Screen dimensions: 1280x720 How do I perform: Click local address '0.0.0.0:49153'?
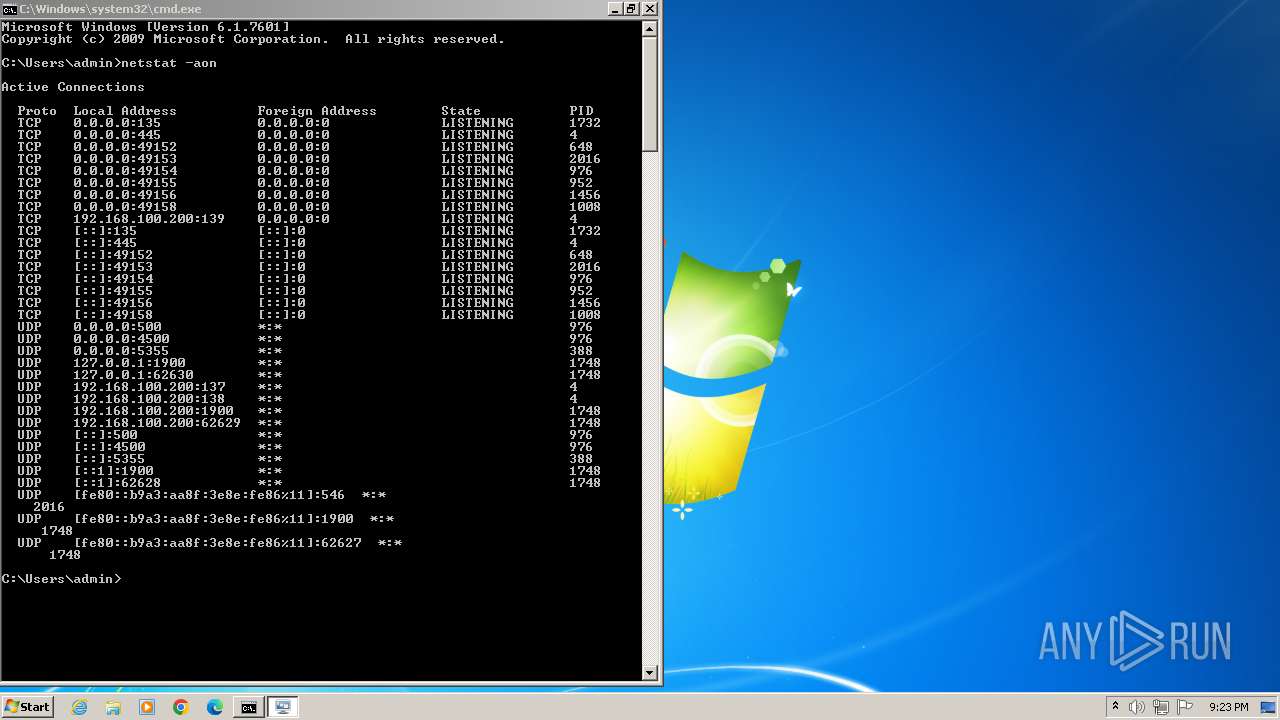[125, 159]
